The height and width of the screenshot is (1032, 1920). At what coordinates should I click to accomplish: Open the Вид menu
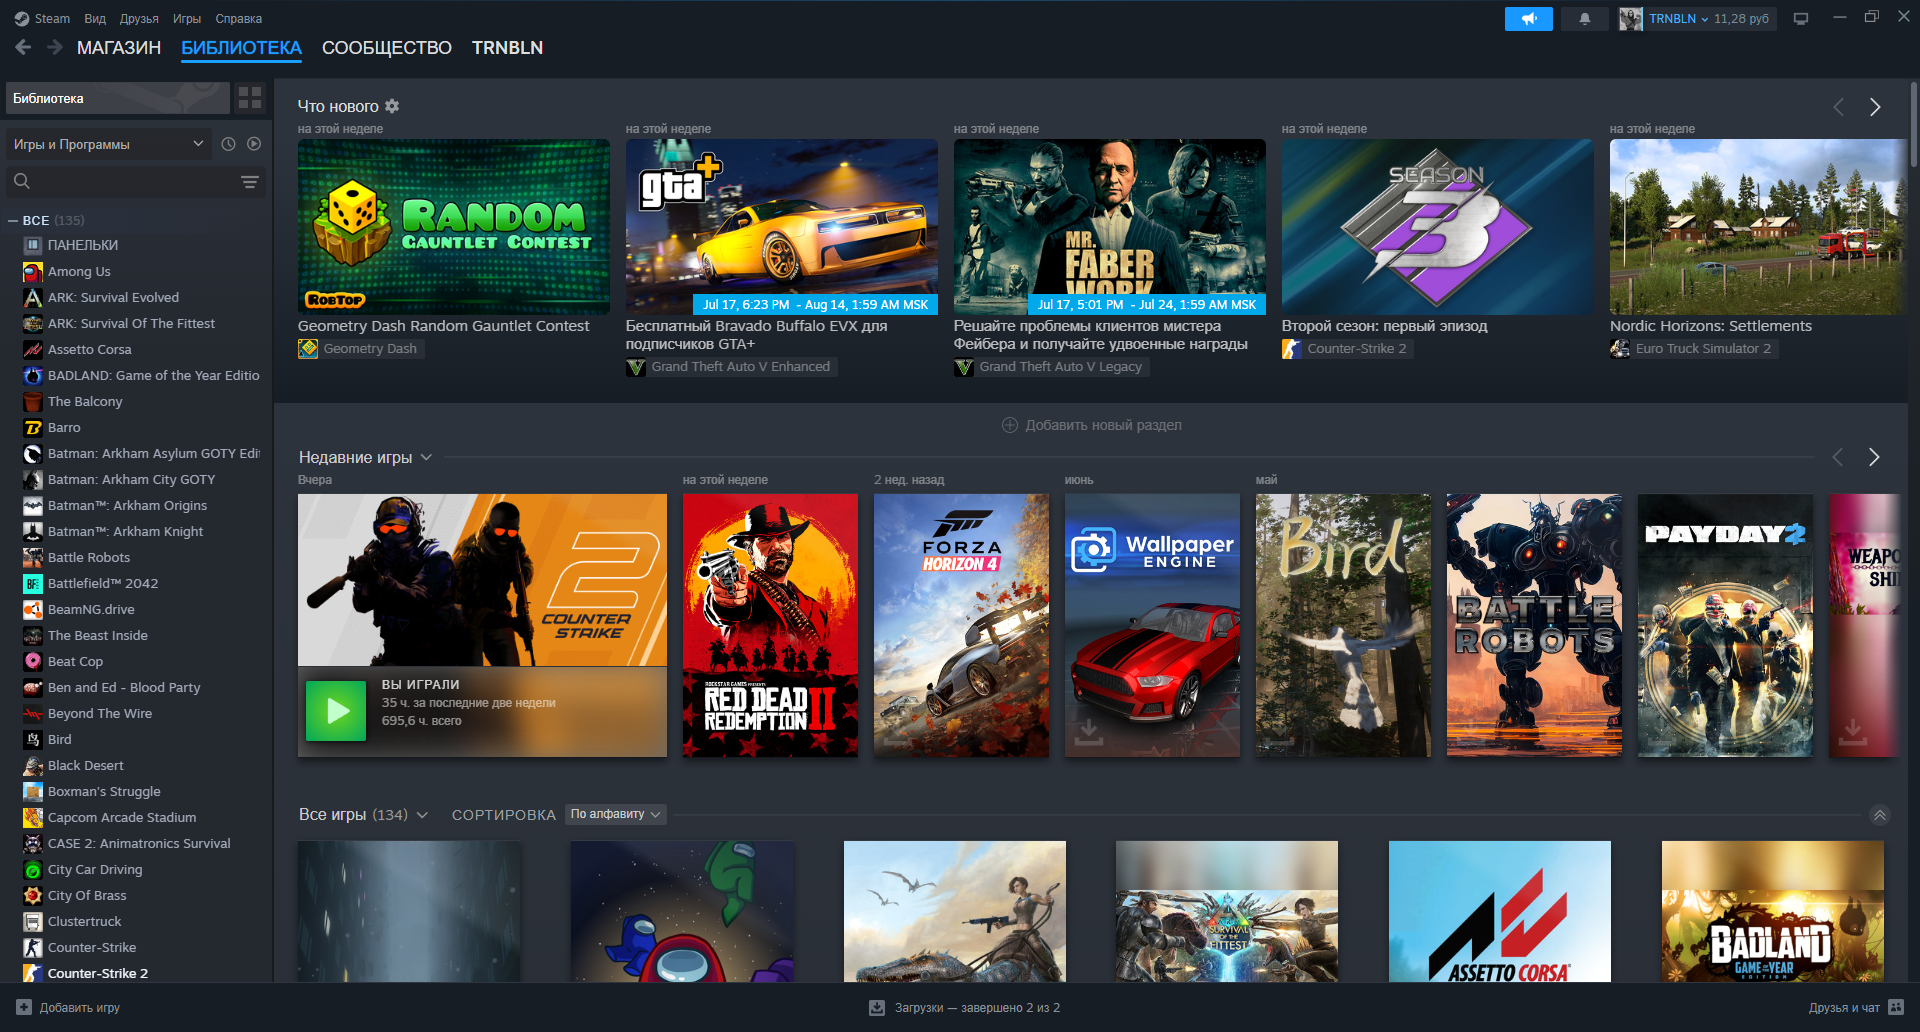coord(95,19)
